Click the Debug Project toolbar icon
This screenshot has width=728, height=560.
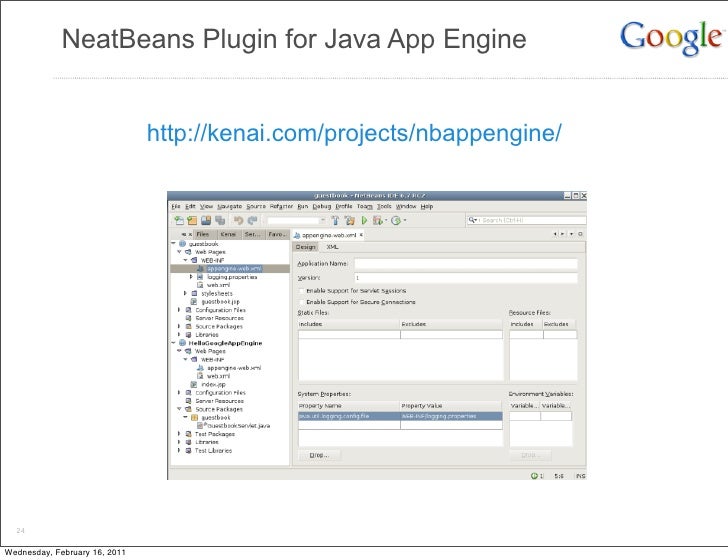click(377, 221)
